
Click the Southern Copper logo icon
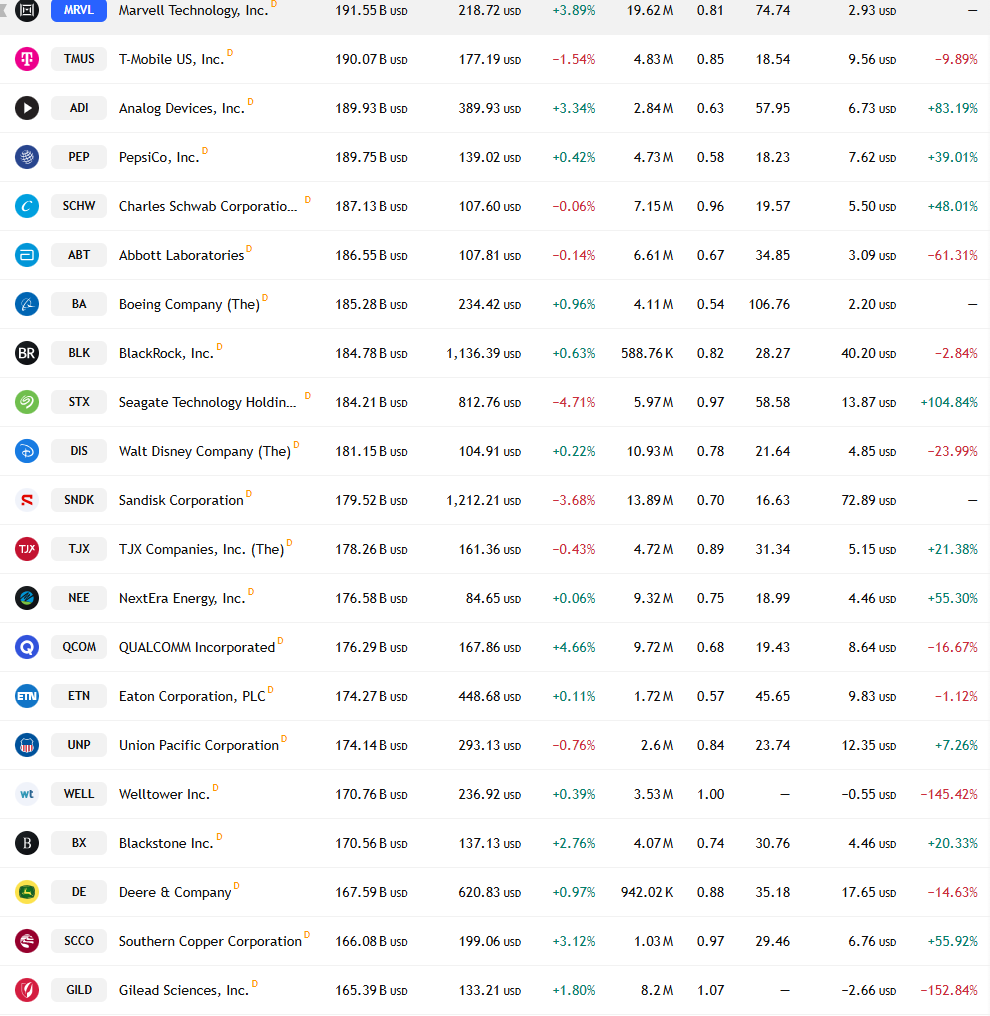pos(27,941)
